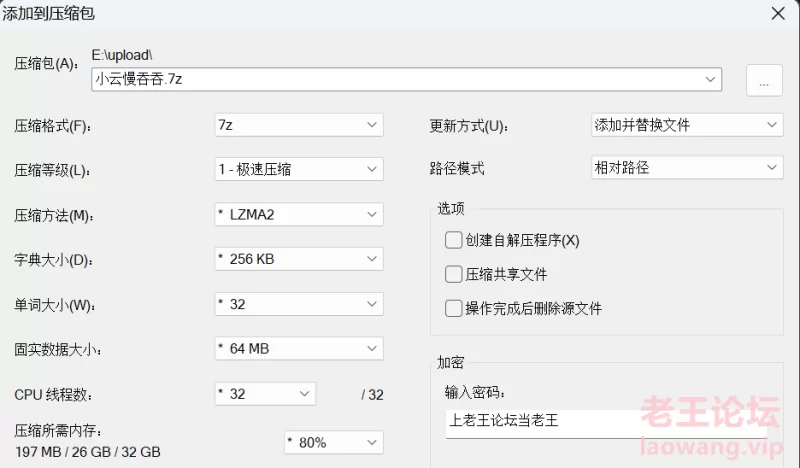800x468 pixels.
Task: Click the password input field
Action: 606,423
